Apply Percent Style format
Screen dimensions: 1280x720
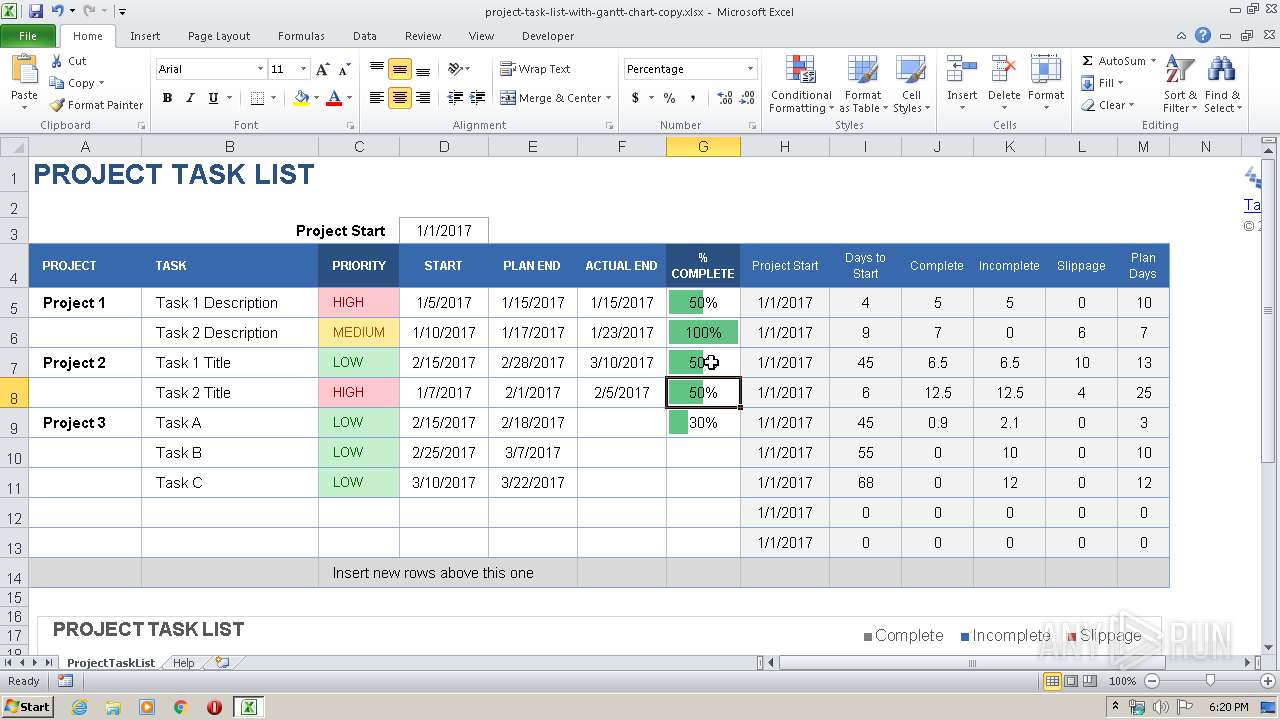point(669,98)
